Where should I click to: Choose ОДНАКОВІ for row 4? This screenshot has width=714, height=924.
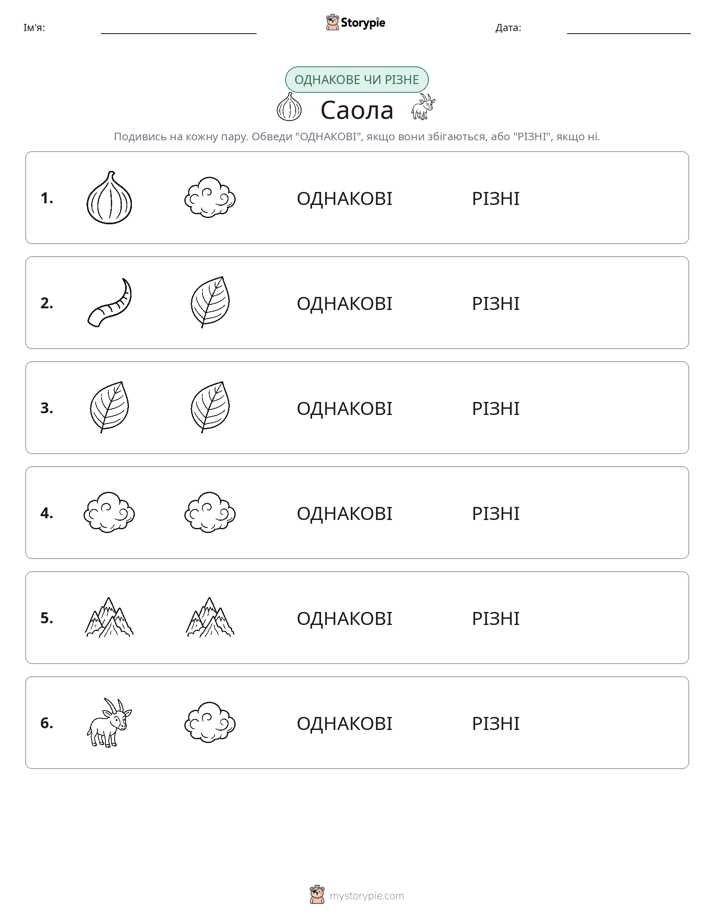[x=344, y=514]
